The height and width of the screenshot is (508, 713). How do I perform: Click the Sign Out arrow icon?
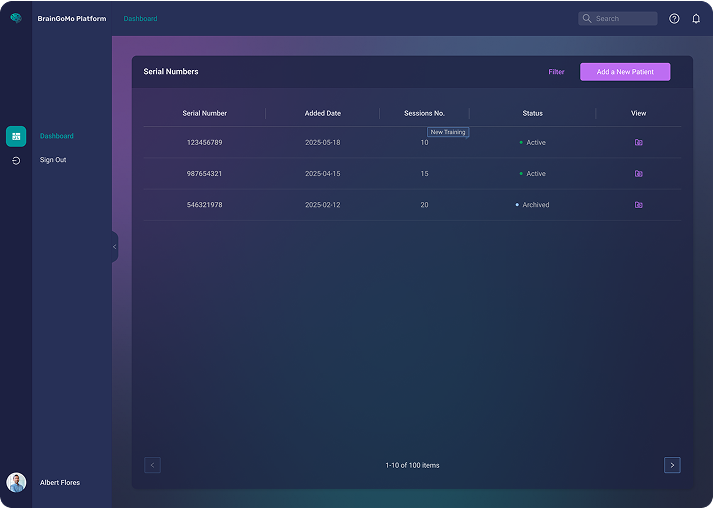[x=16, y=161]
